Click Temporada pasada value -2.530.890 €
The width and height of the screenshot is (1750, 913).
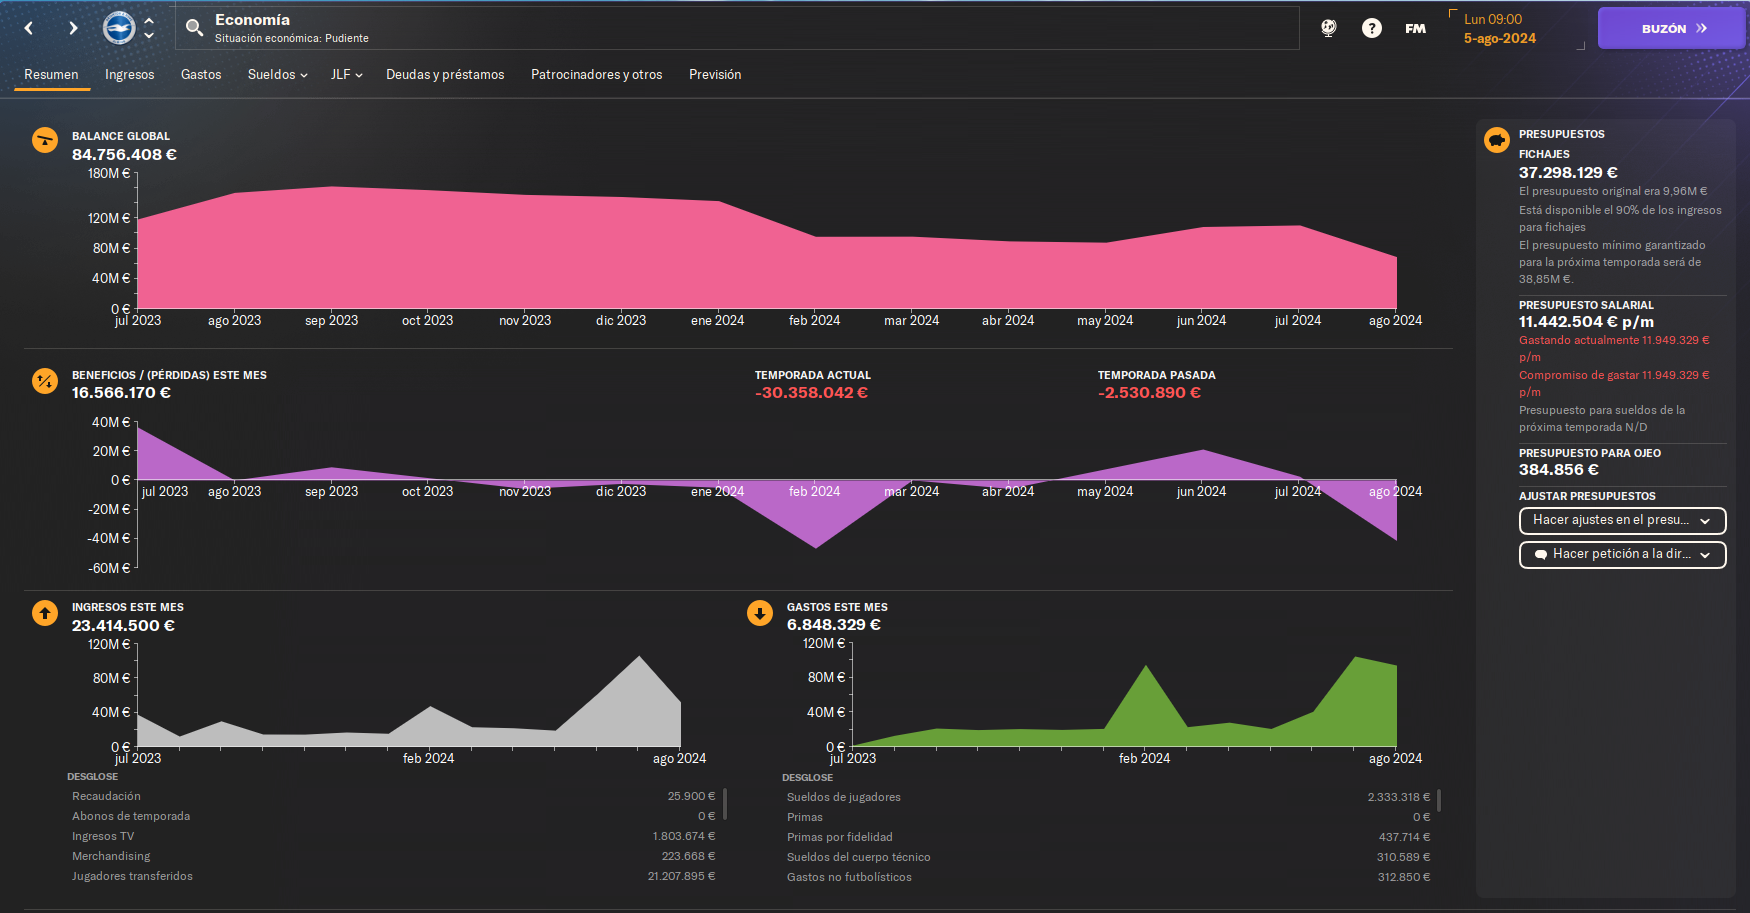tap(1149, 393)
